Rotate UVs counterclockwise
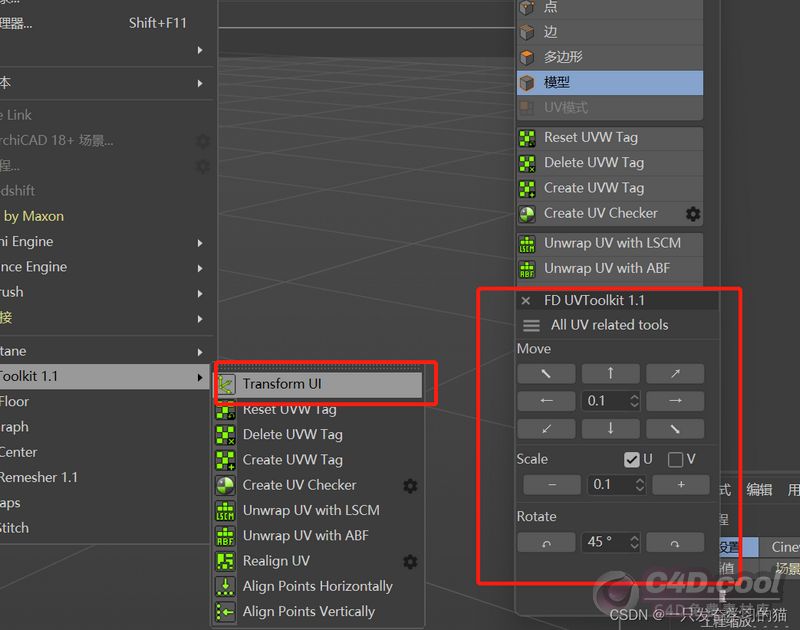This screenshot has height=630, width=800. tap(546, 542)
